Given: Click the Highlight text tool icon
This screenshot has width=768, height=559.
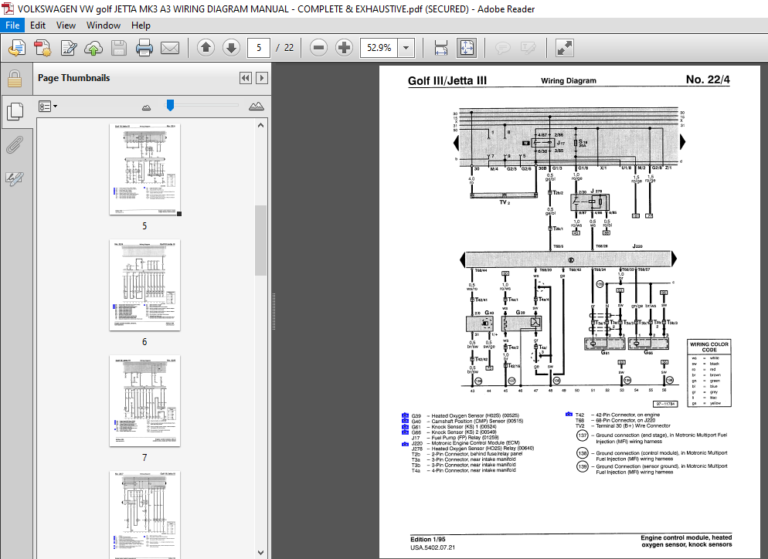Looking at the screenshot, I should coord(528,48).
